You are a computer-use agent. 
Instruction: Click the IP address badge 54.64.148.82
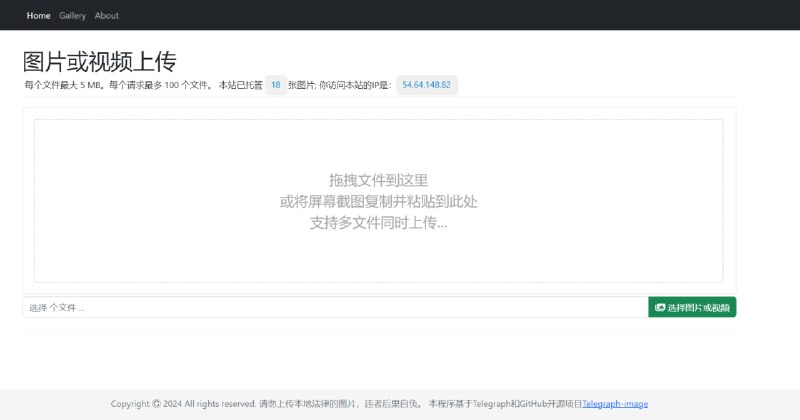pos(426,86)
